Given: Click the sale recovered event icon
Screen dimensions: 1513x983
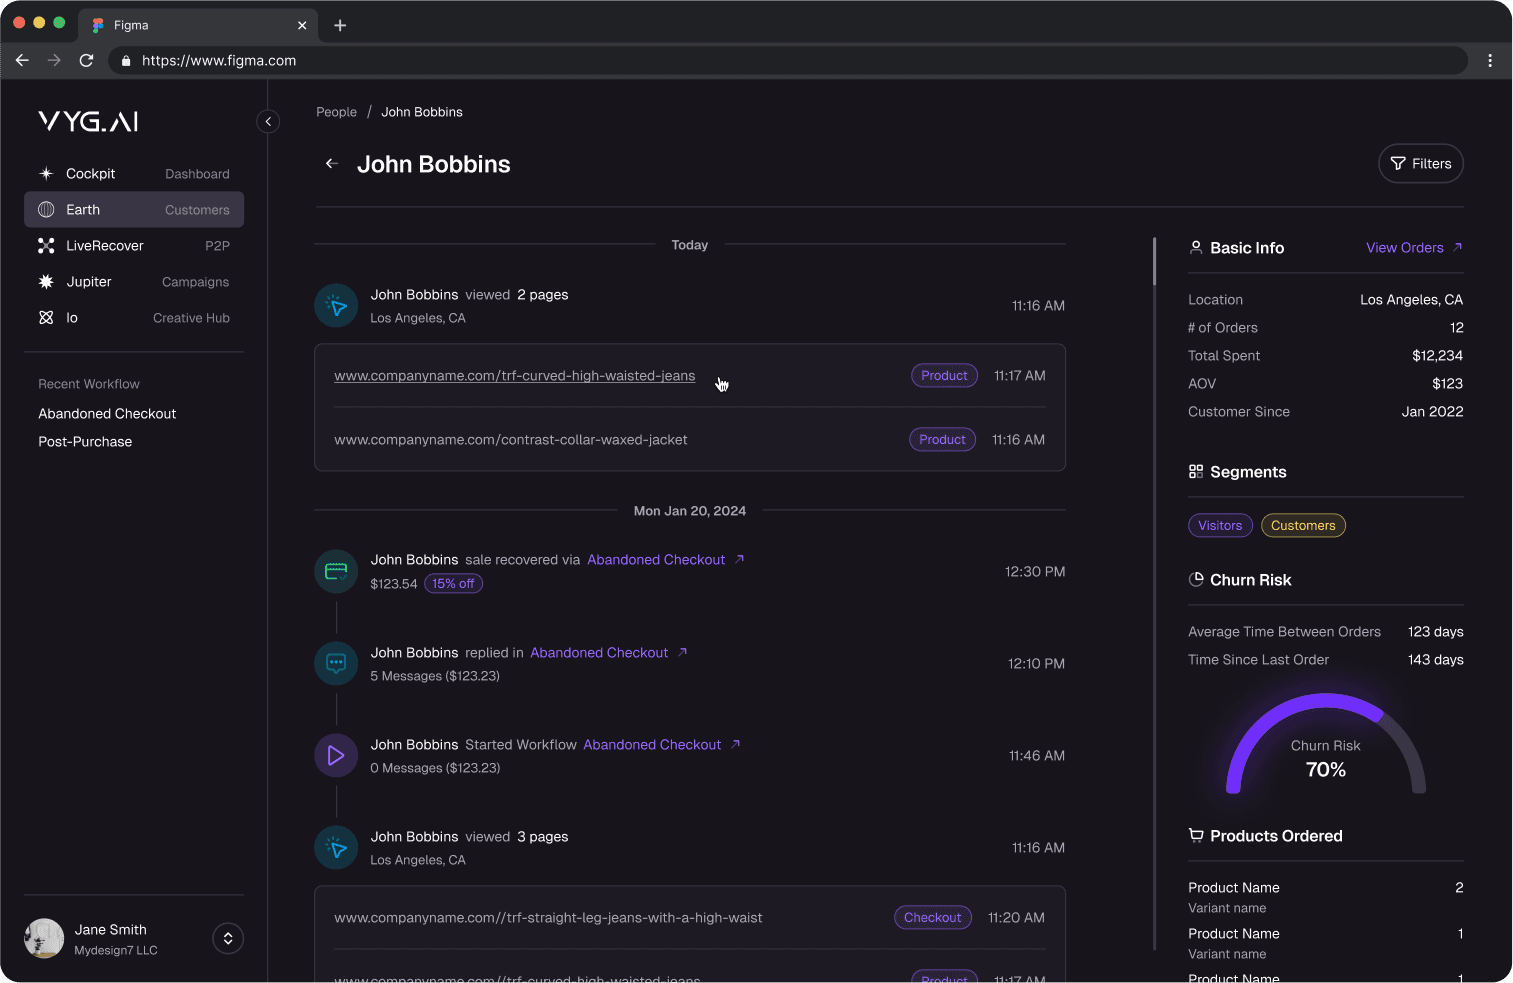Looking at the screenshot, I should (x=336, y=571).
